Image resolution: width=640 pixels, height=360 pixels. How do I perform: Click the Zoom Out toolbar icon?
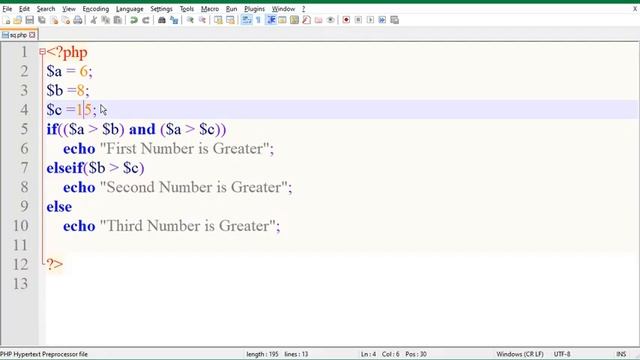(x=202, y=20)
